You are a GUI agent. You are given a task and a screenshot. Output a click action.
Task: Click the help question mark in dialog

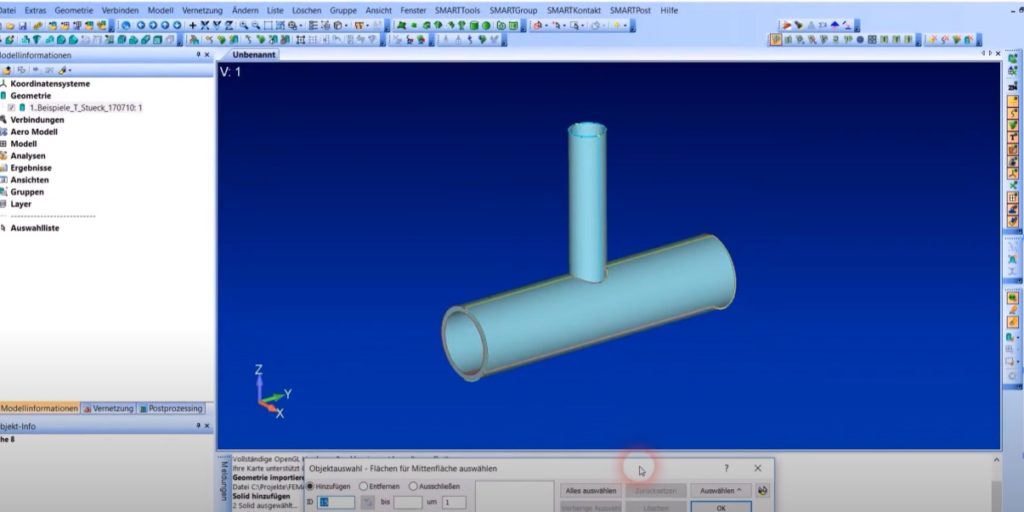[726, 468]
